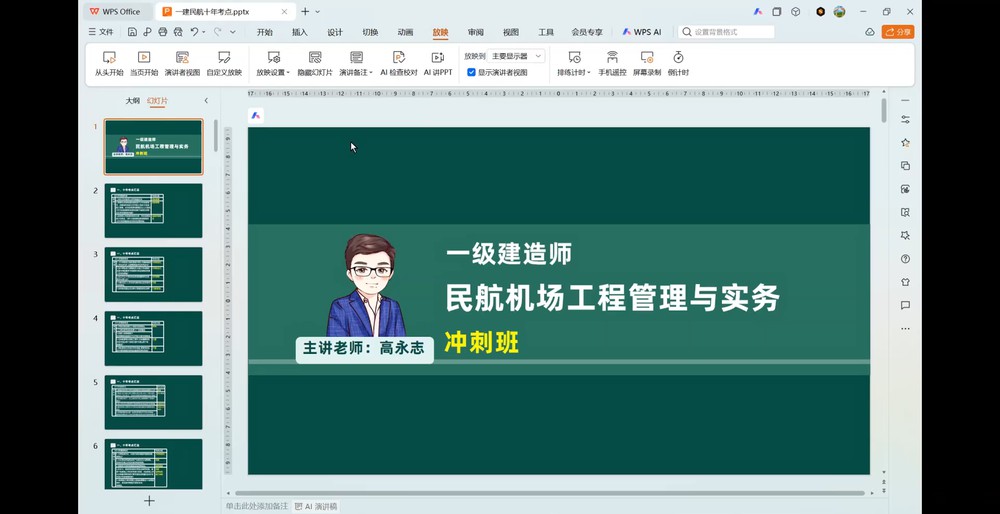Select slide 3 thumbnail
Image resolution: width=1000 pixels, height=514 pixels.
click(154, 274)
